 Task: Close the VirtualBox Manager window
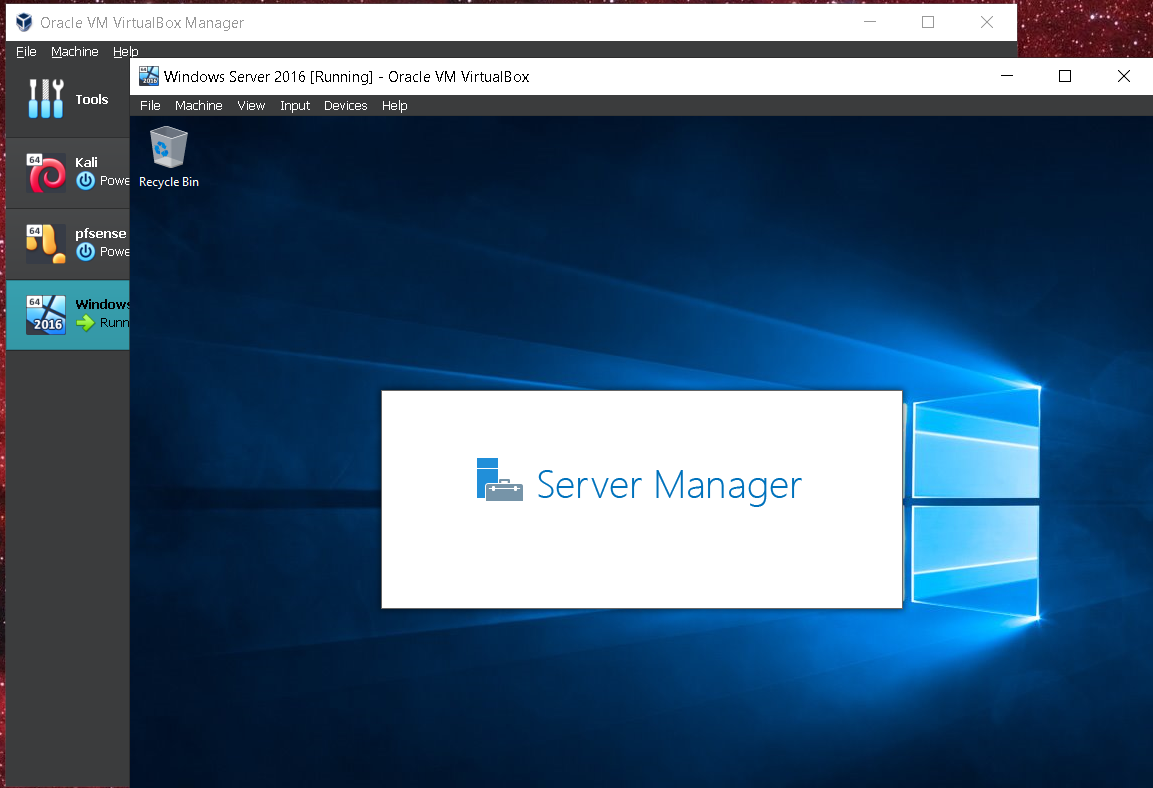pos(987,22)
